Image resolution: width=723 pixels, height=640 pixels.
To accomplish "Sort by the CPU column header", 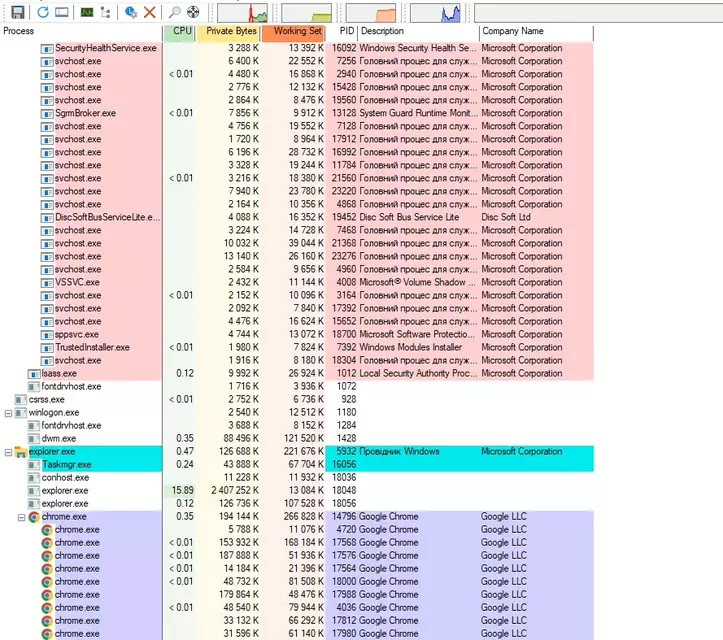I will click(179, 31).
